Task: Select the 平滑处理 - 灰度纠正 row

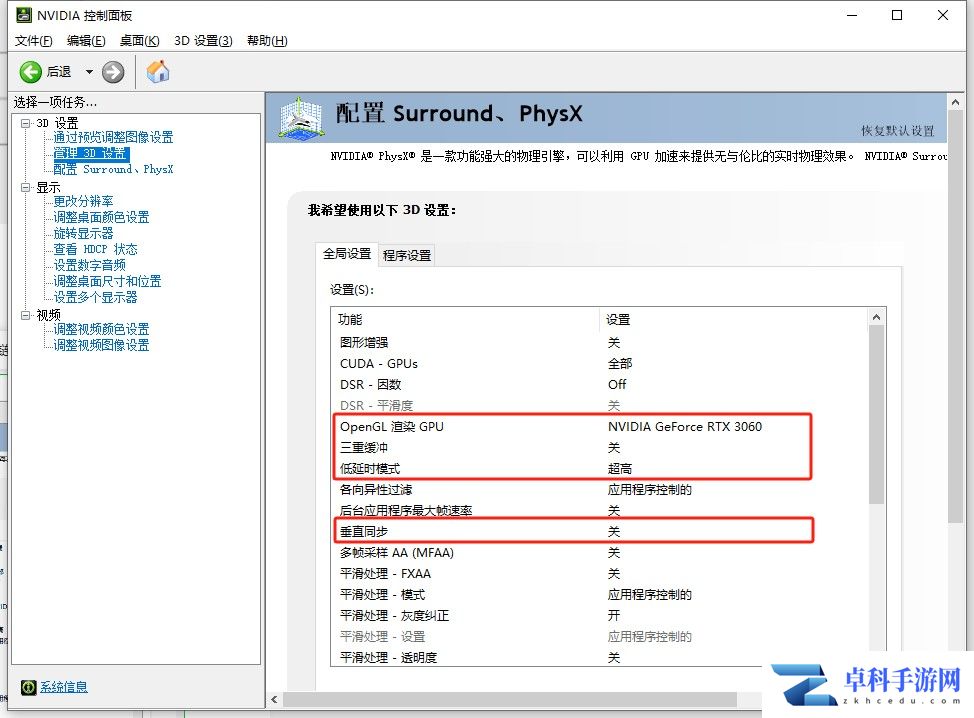Action: click(x=599, y=616)
